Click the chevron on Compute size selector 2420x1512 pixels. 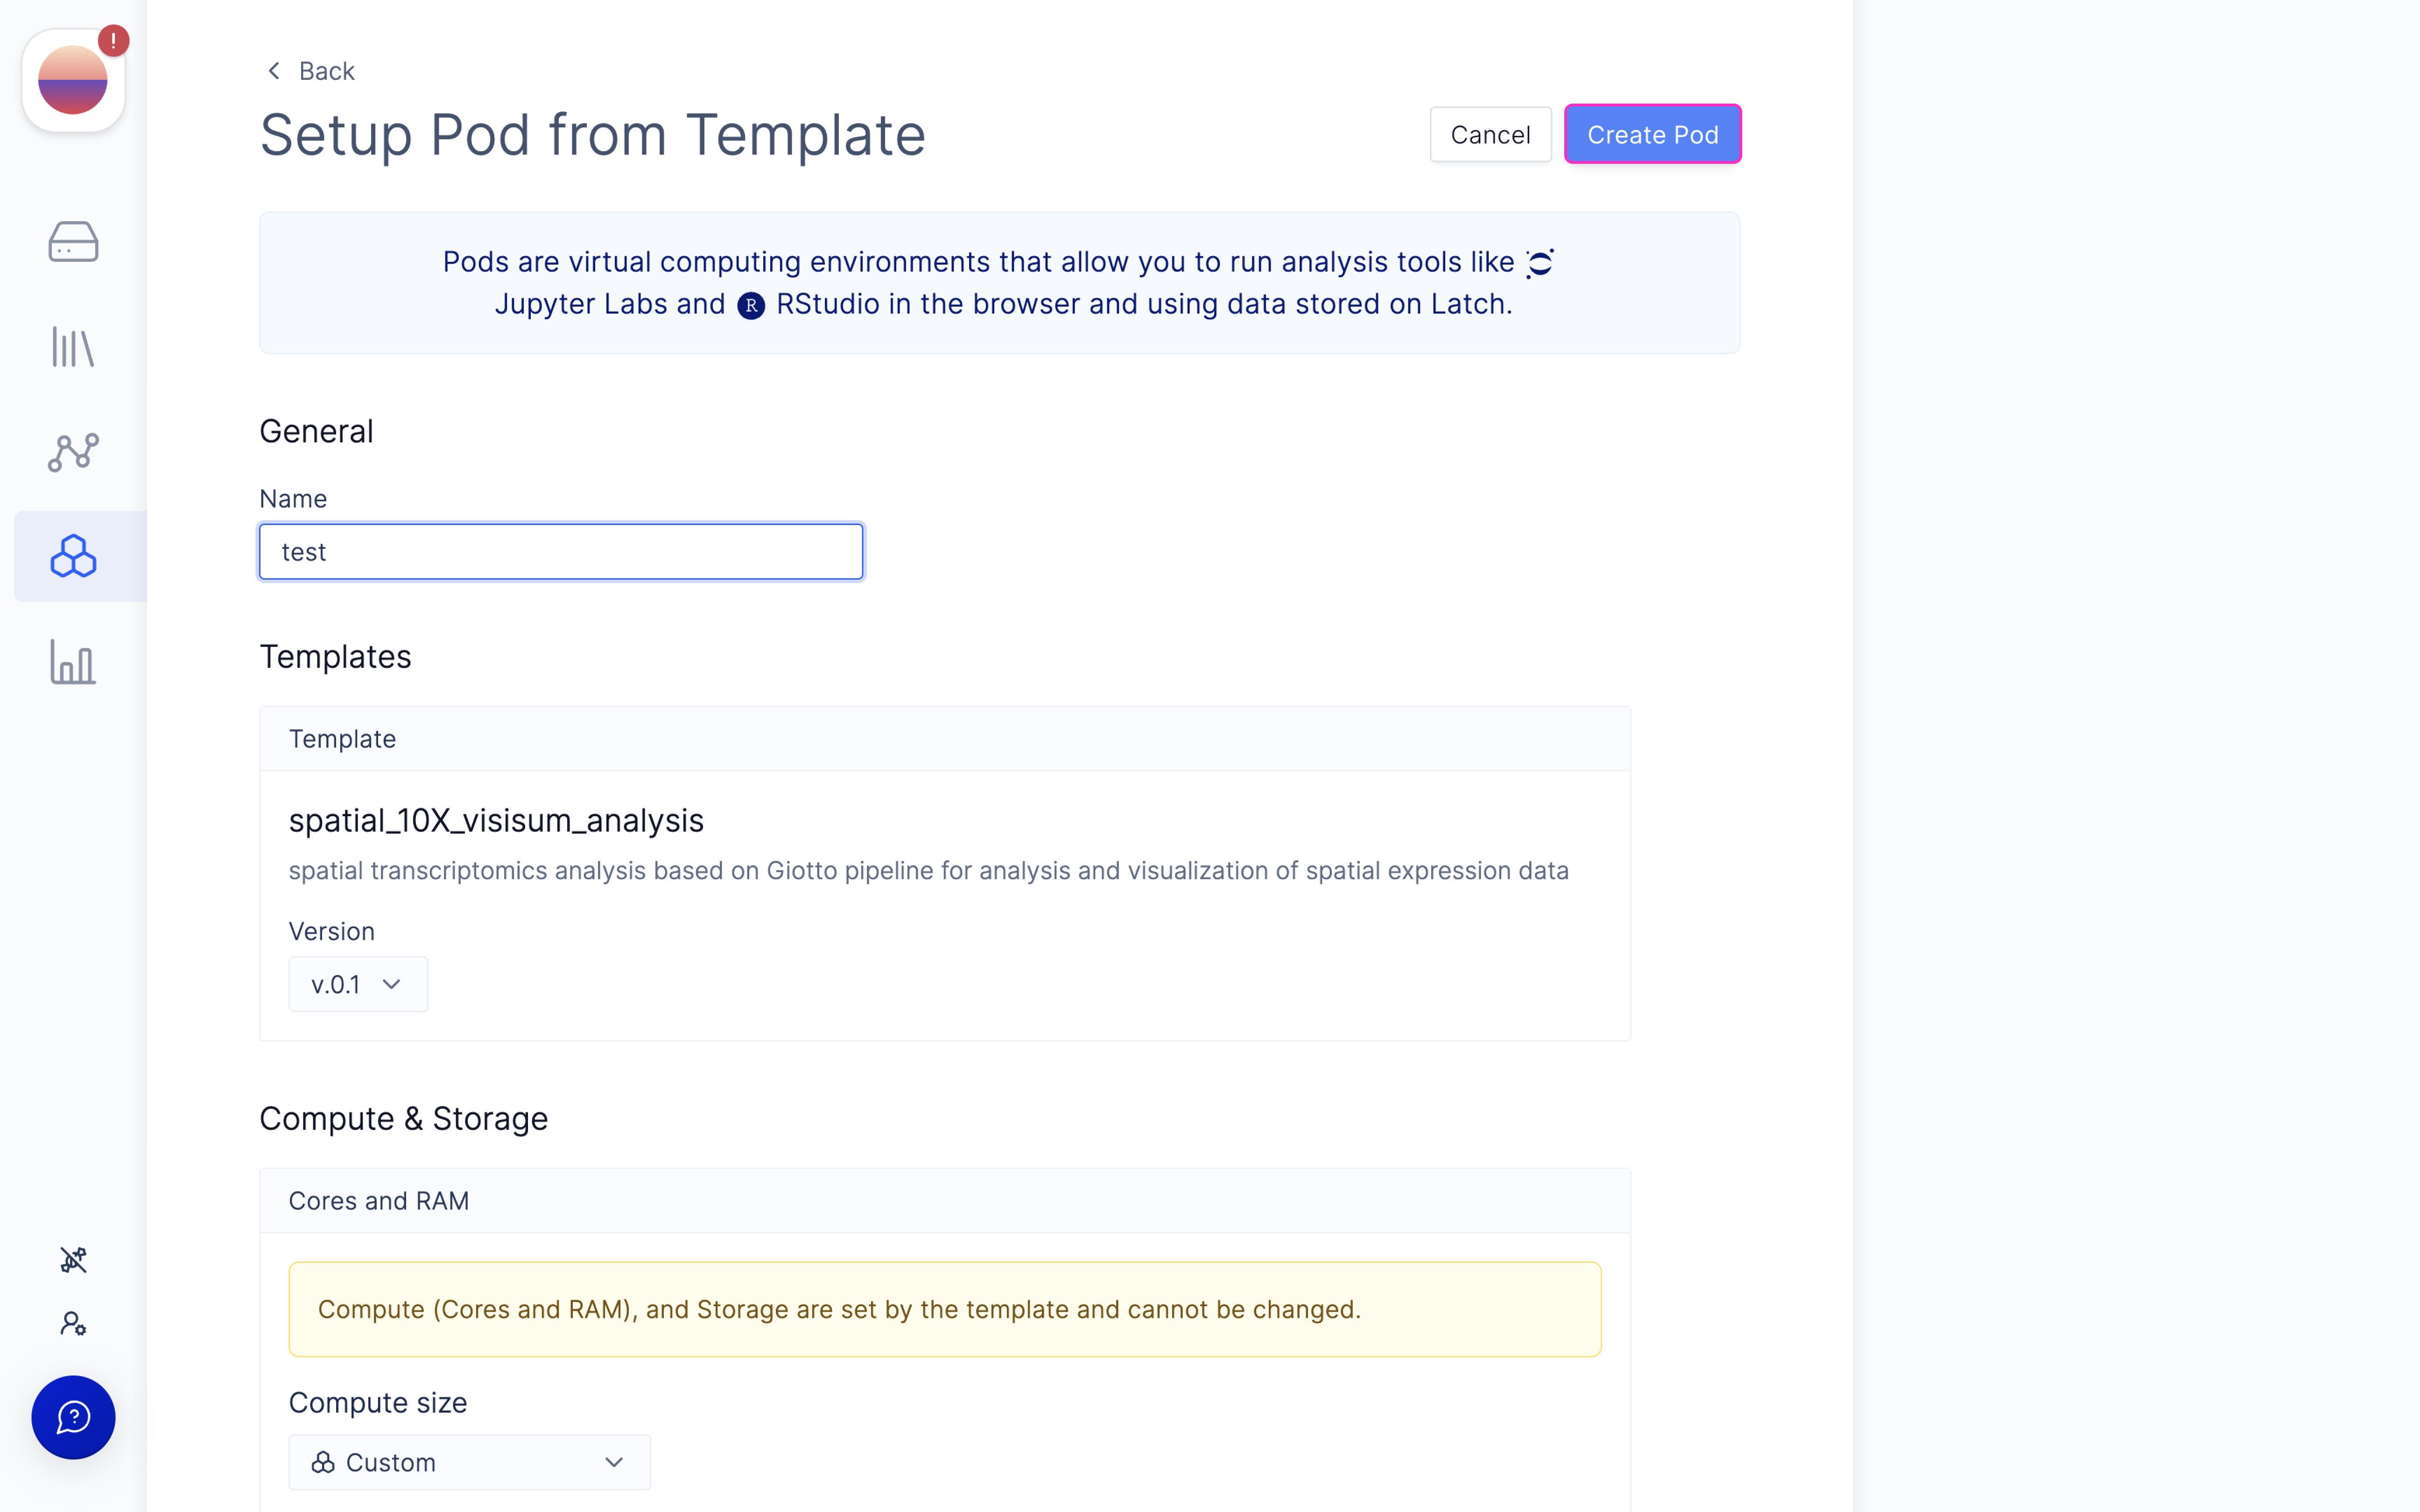614,1462
